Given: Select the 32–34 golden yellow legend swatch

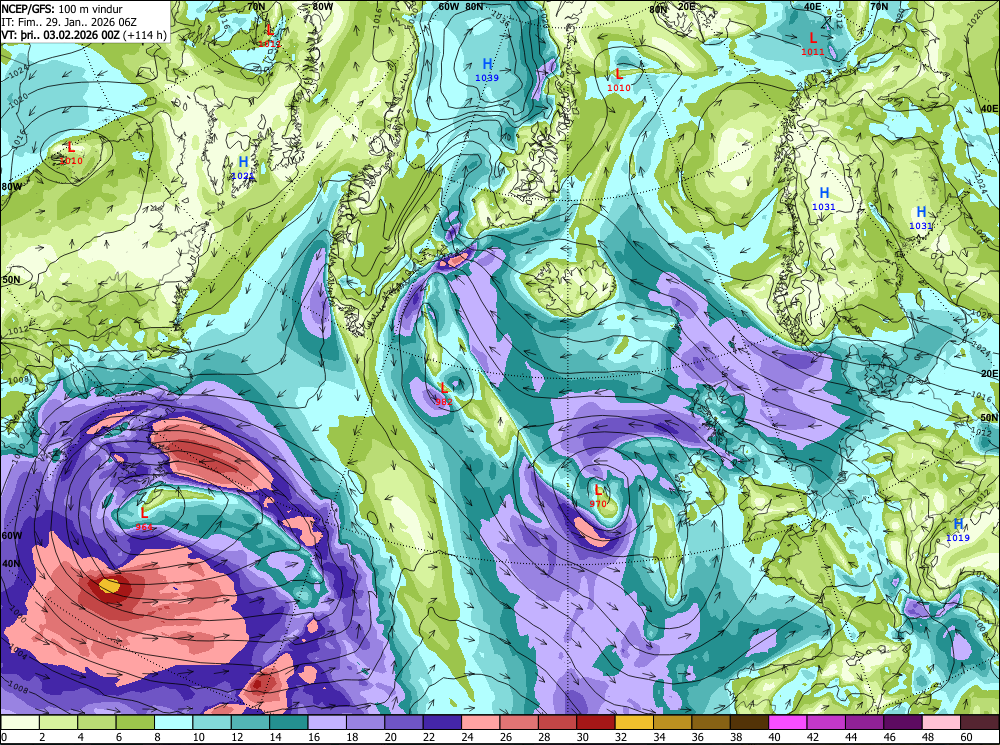Looking at the screenshot, I should [x=635, y=722].
